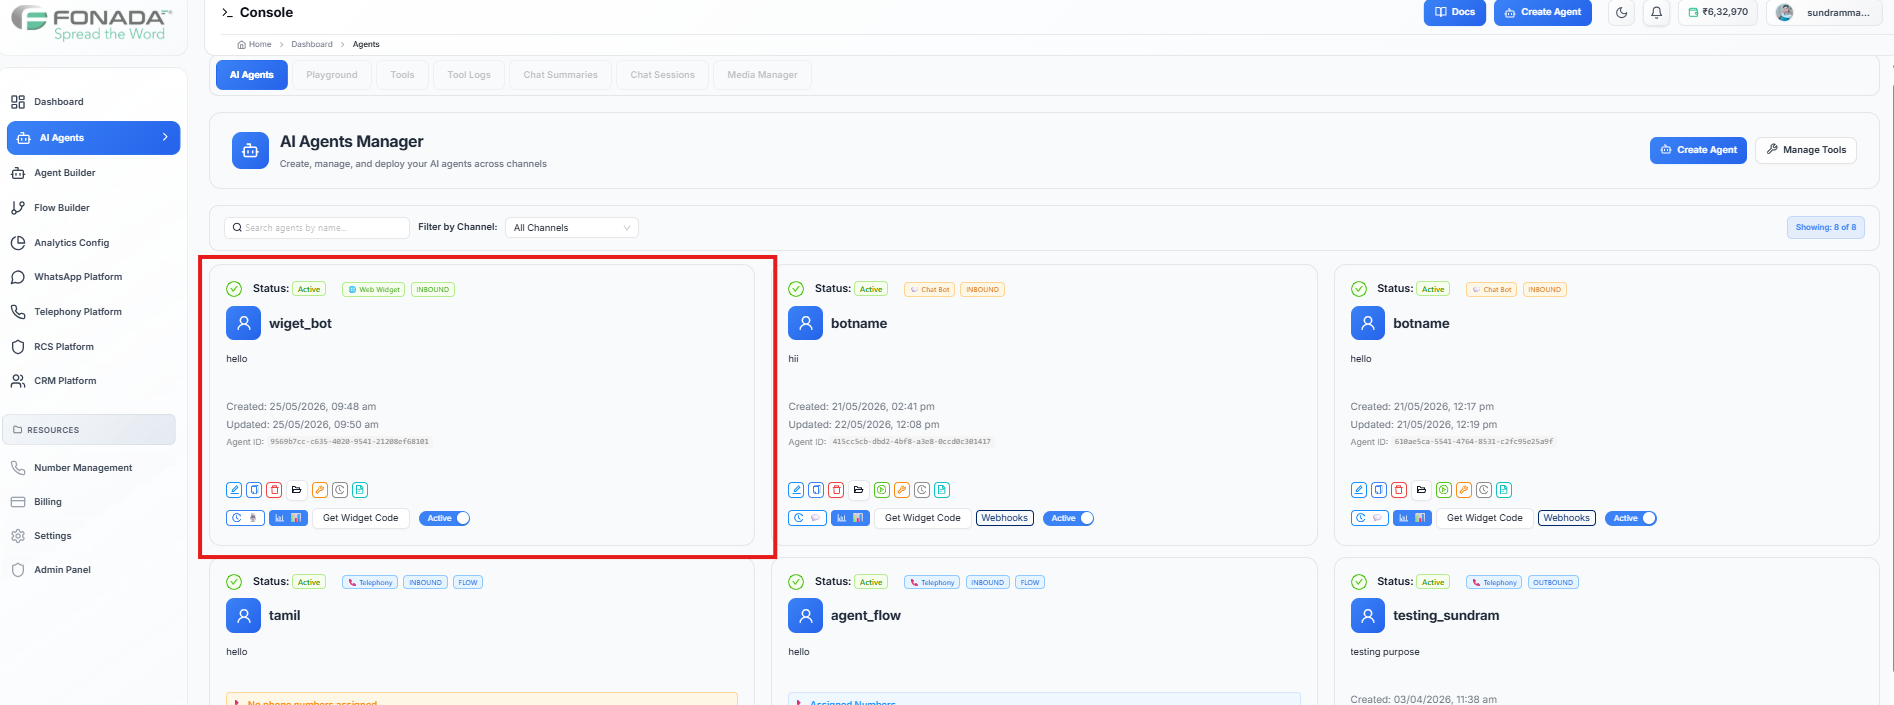The image size is (1894, 705).
Task: Open the Tool Logs tab
Action: (469, 75)
